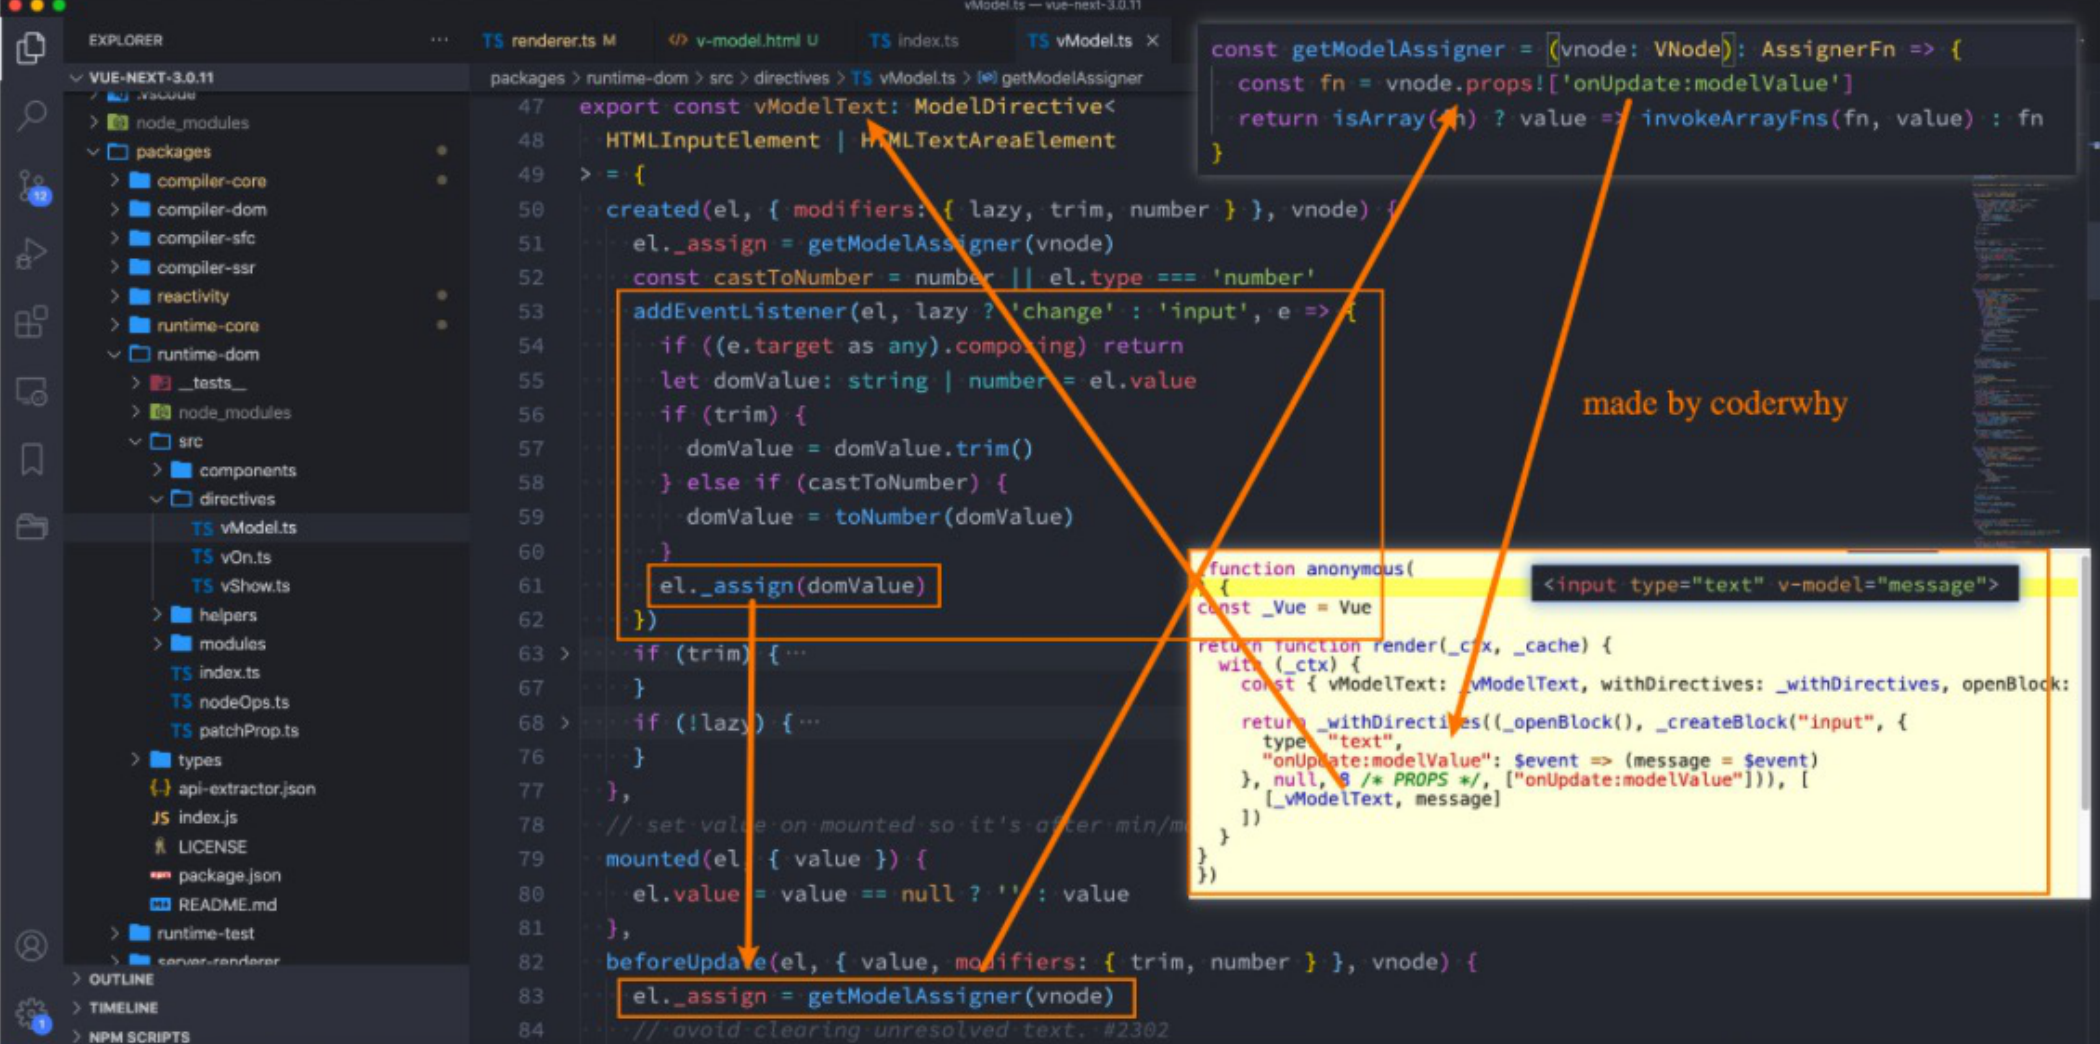The image size is (2100, 1044).
Task: Click line number 53 in the gutter
Action: click(531, 311)
